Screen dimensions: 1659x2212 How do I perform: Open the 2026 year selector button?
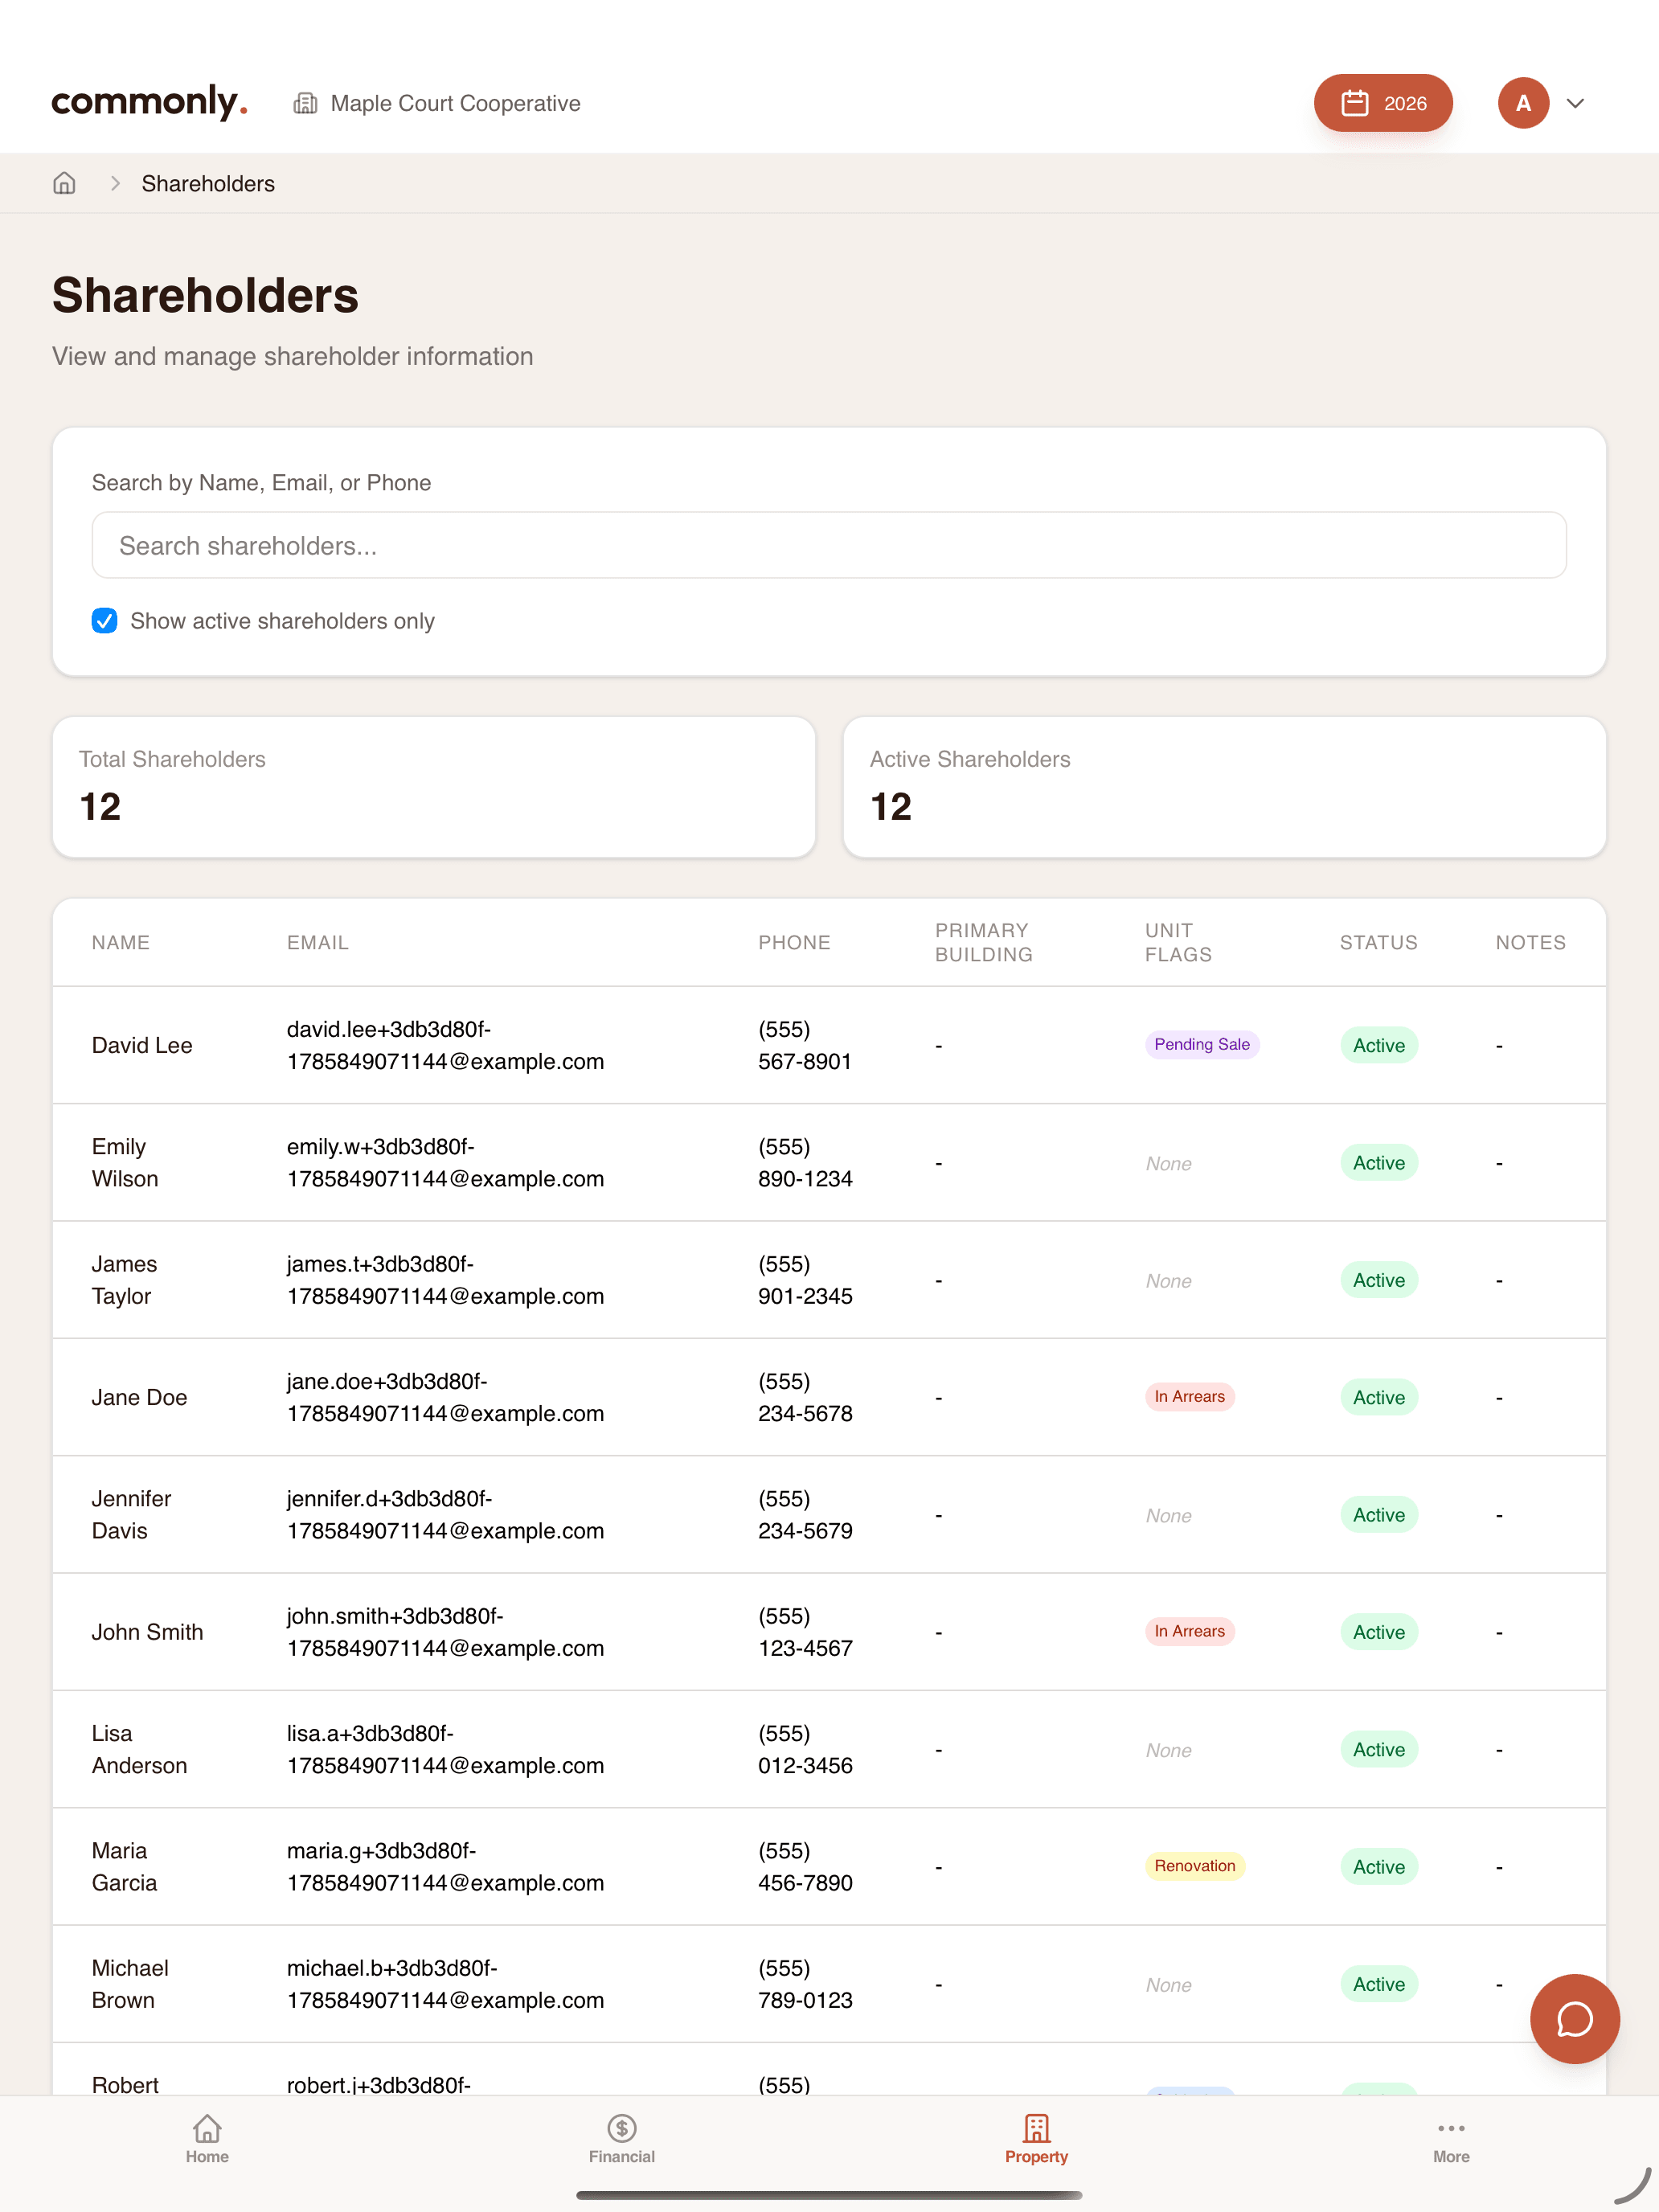1383,103
